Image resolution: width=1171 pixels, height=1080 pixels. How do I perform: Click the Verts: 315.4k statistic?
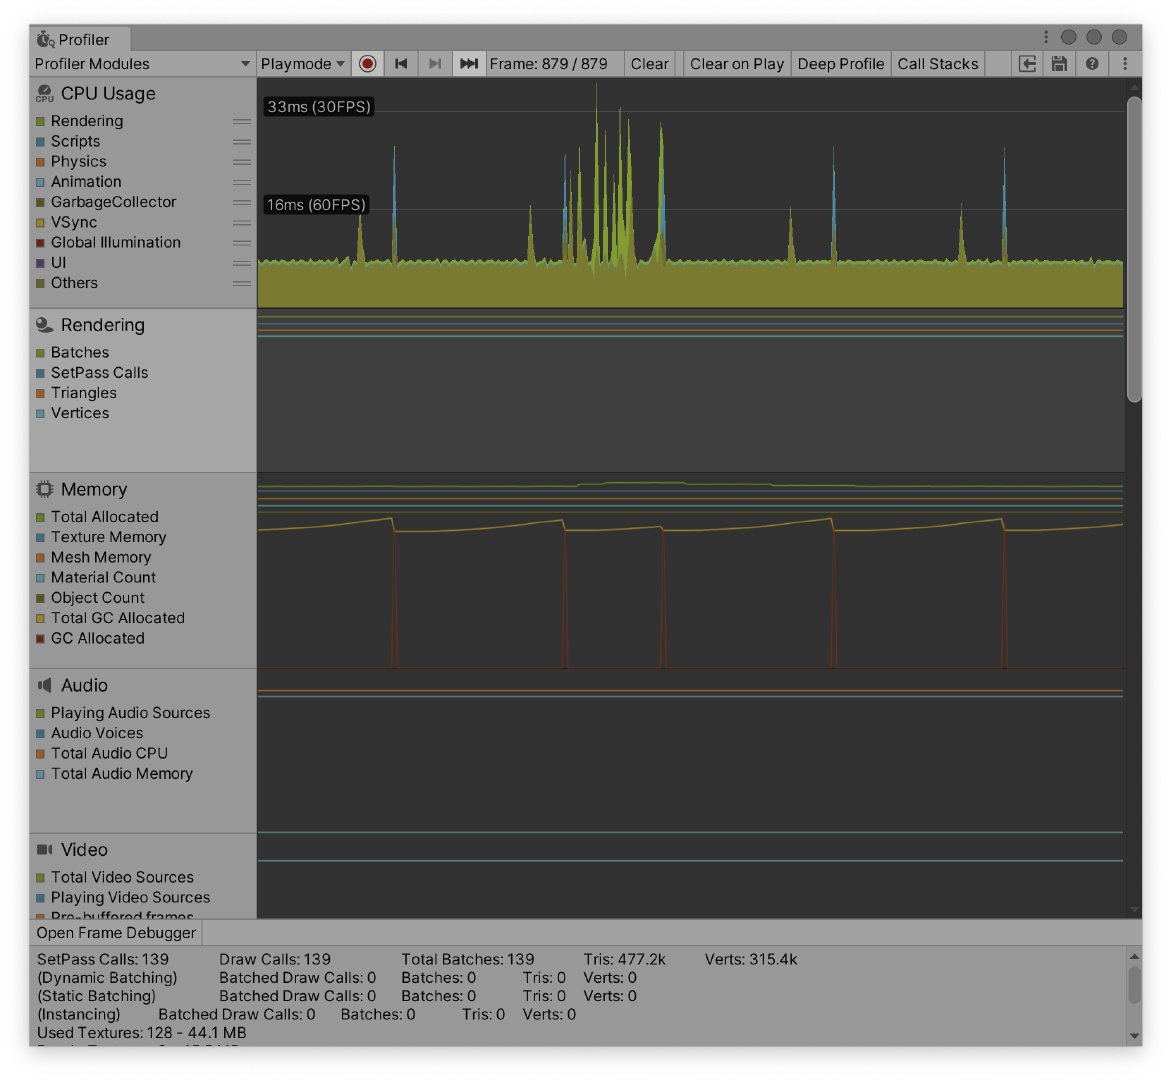751,959
